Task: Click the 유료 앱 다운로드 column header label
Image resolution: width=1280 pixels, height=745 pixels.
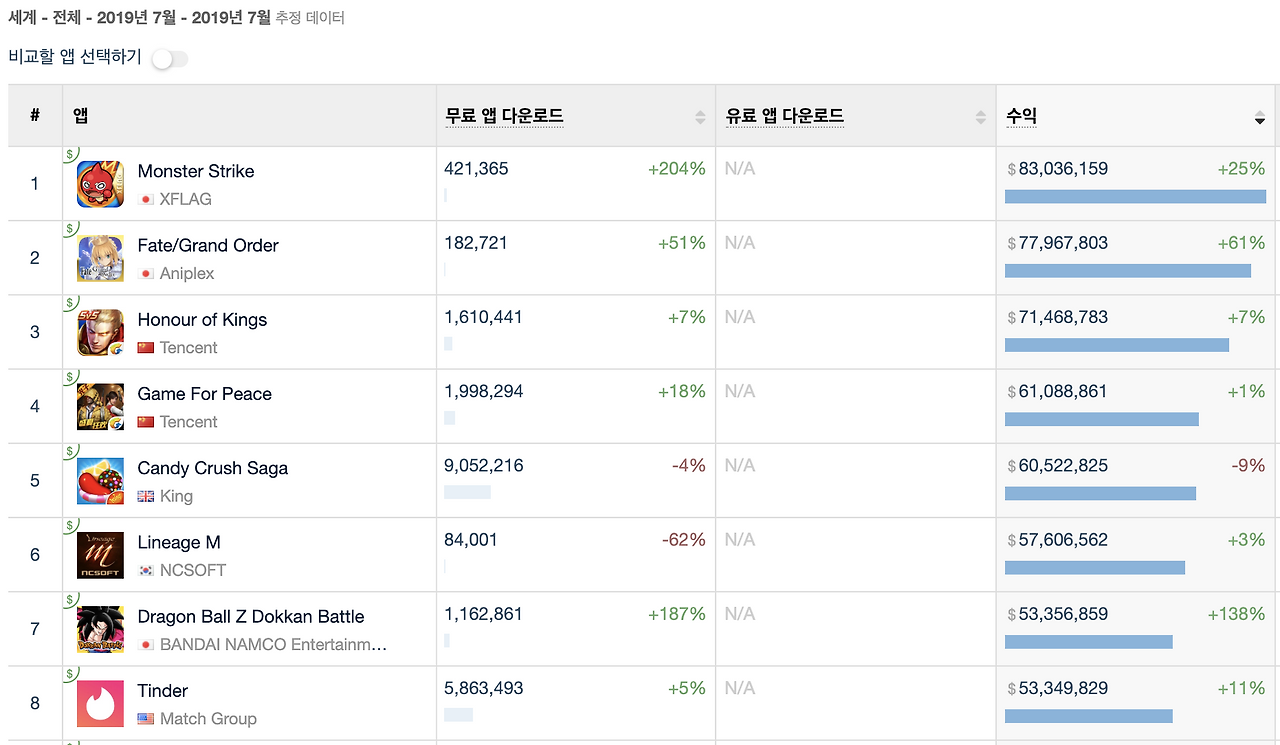Action: (x=785, y=116)
